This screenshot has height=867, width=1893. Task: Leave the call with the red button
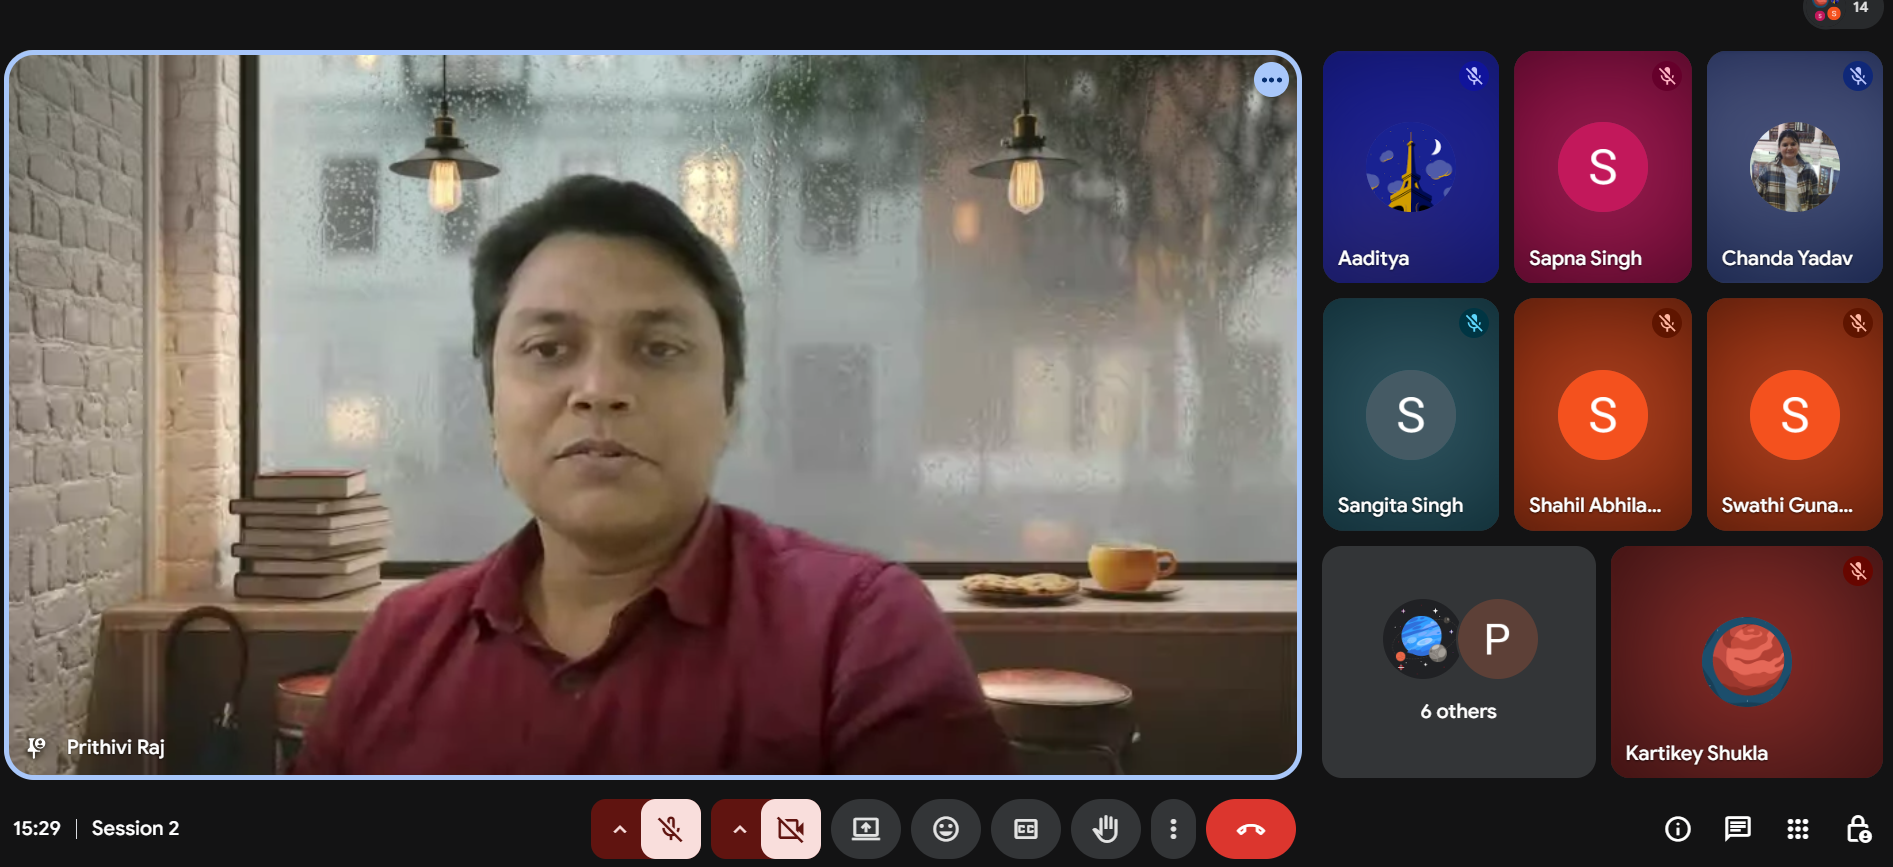coord(1250,829)
